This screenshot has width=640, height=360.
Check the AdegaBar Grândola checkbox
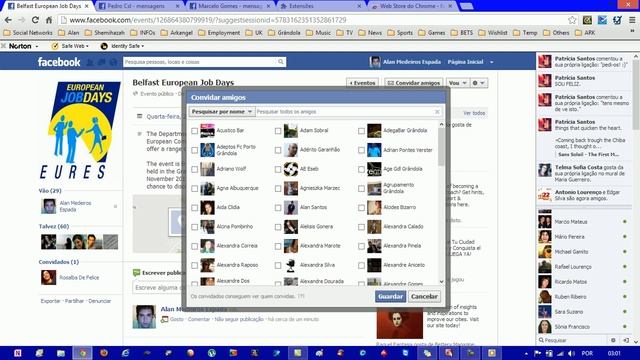pyautogui.click(x=361, y=131)
